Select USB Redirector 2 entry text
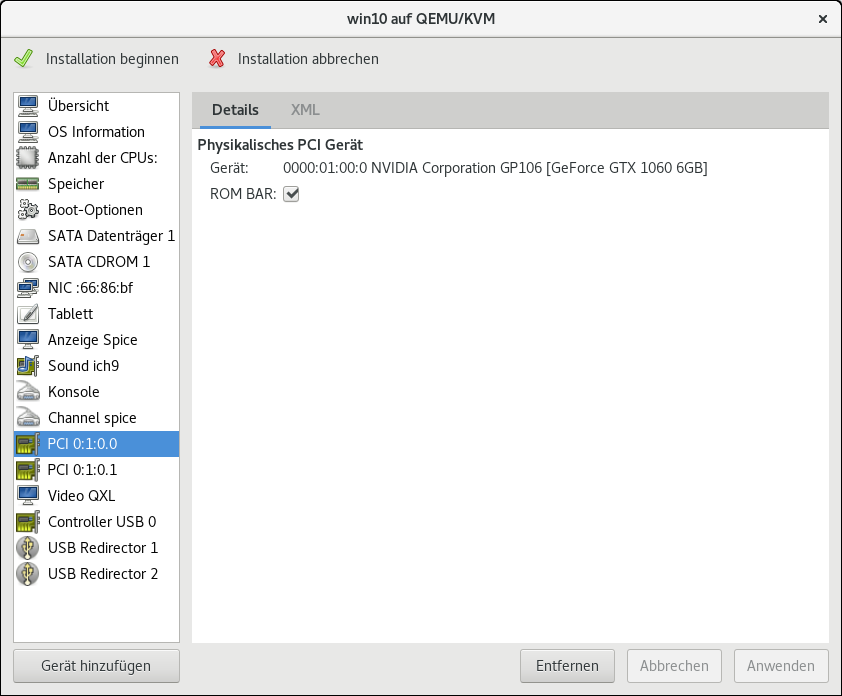This screenshot has width=842, height=696. (103, 574)
